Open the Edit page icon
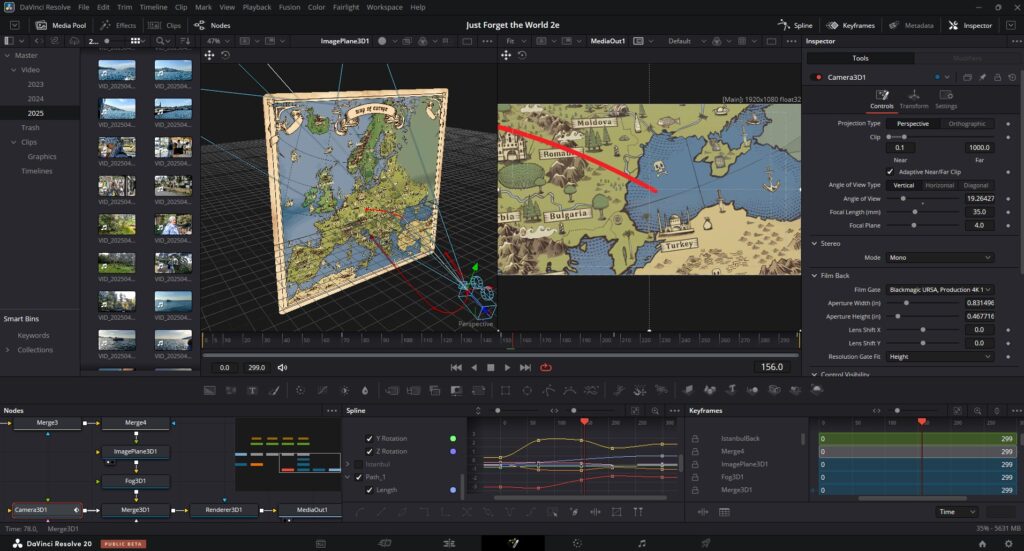Viewport: 1024px width, 551px height. pos(449,543)
